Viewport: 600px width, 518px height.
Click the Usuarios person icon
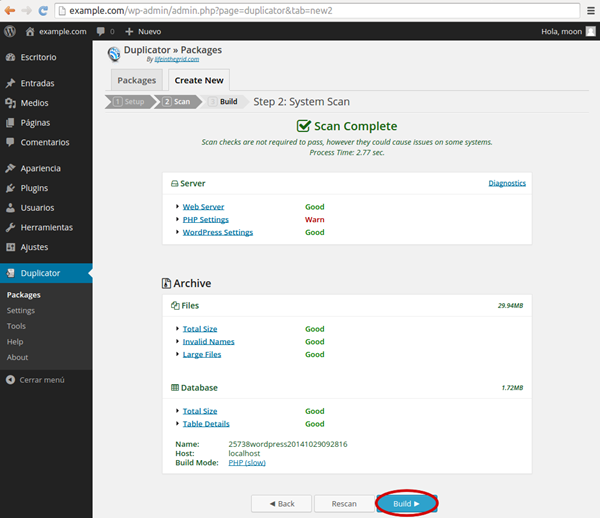pos(10,208)
